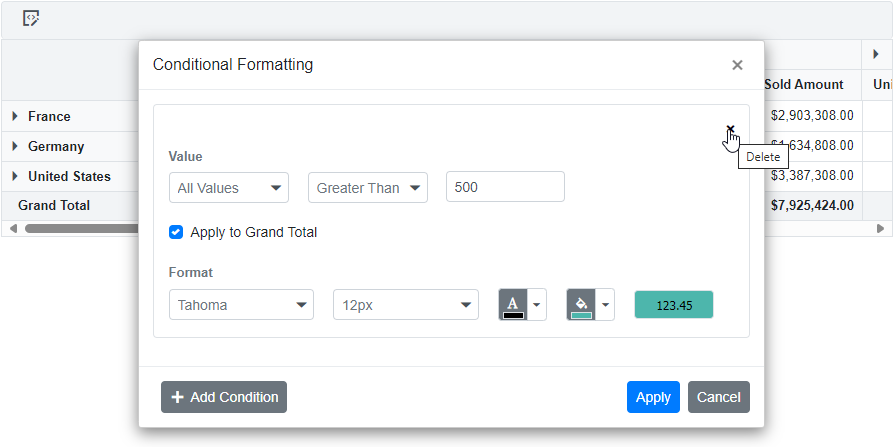Open the All Values dropdown
The image size is (895, 447).
tap(229, 188)
